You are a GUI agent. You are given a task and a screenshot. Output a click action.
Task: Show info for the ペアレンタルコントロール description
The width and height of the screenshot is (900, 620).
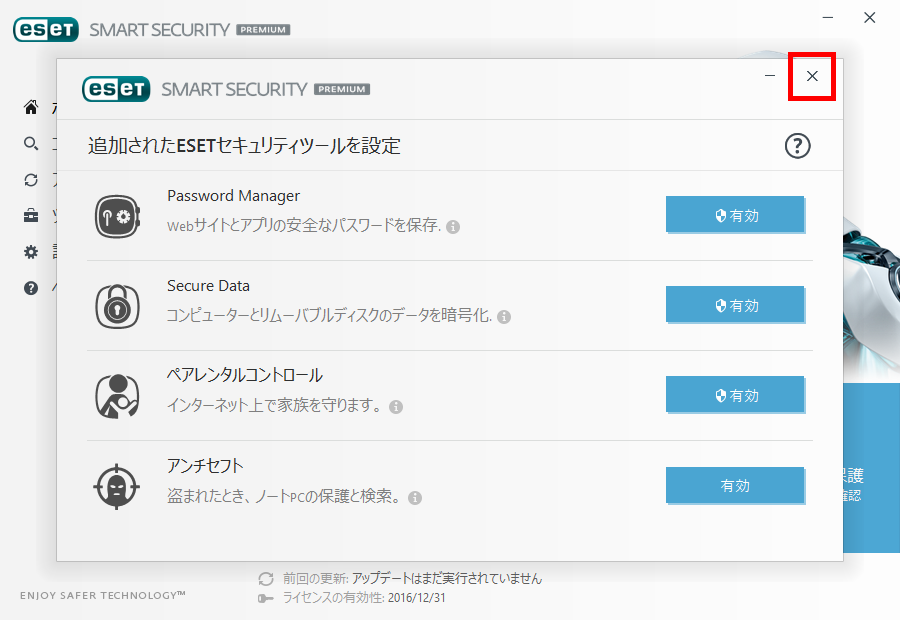396,407
